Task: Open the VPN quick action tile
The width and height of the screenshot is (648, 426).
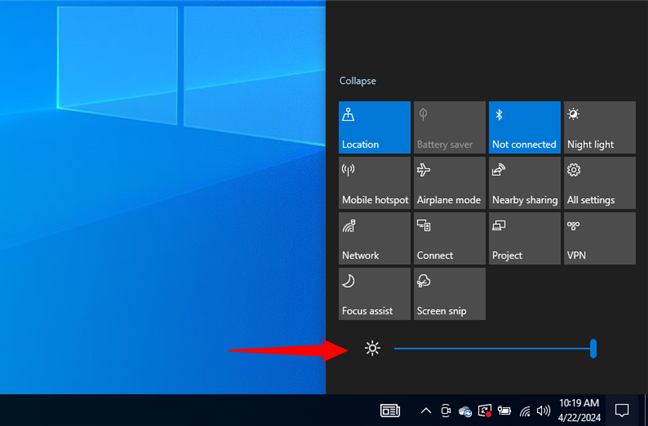Action: (599, 238)
